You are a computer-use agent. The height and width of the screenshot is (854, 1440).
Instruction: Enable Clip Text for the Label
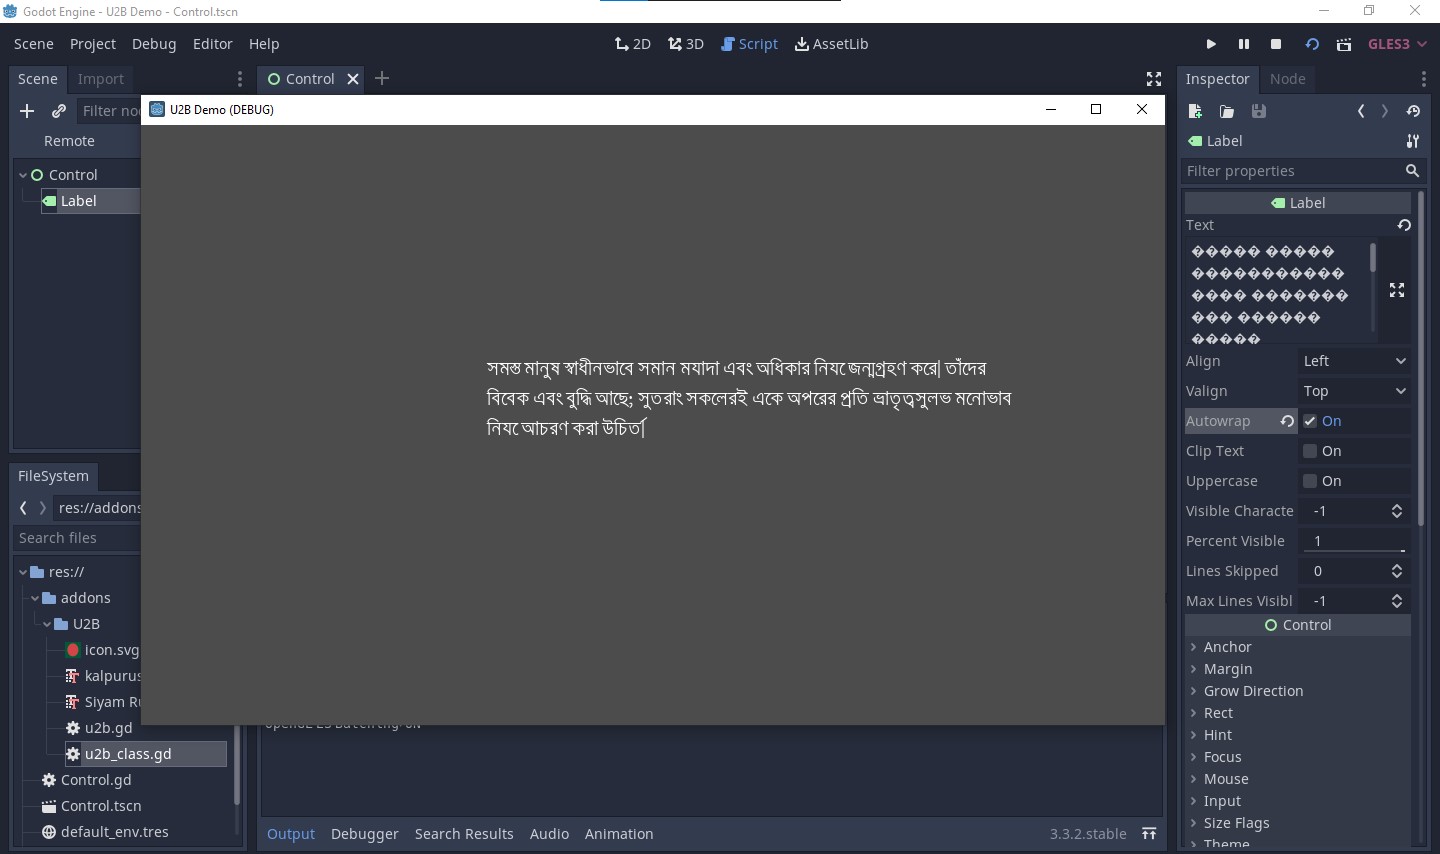click(x=1309, y=451)
